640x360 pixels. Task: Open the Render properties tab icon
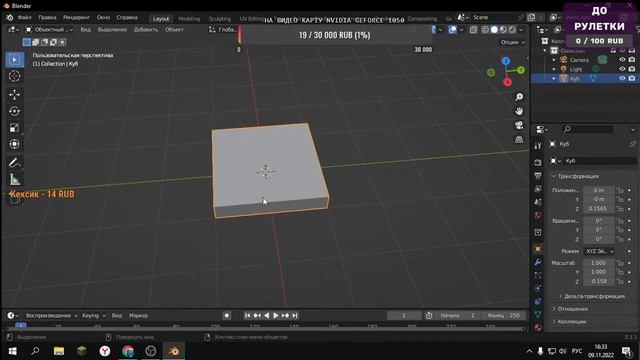tap(538, 162)
